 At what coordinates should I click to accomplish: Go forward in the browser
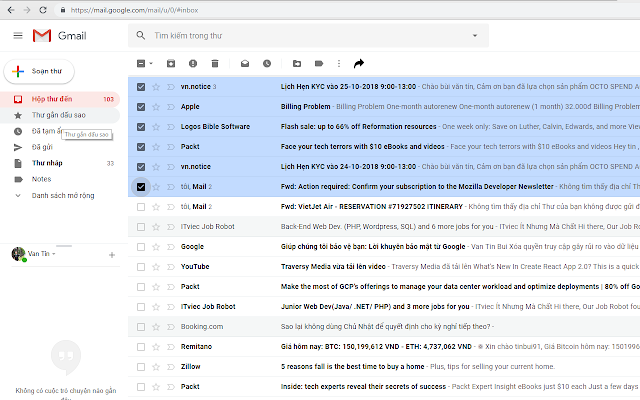click(x=27, y=10)
